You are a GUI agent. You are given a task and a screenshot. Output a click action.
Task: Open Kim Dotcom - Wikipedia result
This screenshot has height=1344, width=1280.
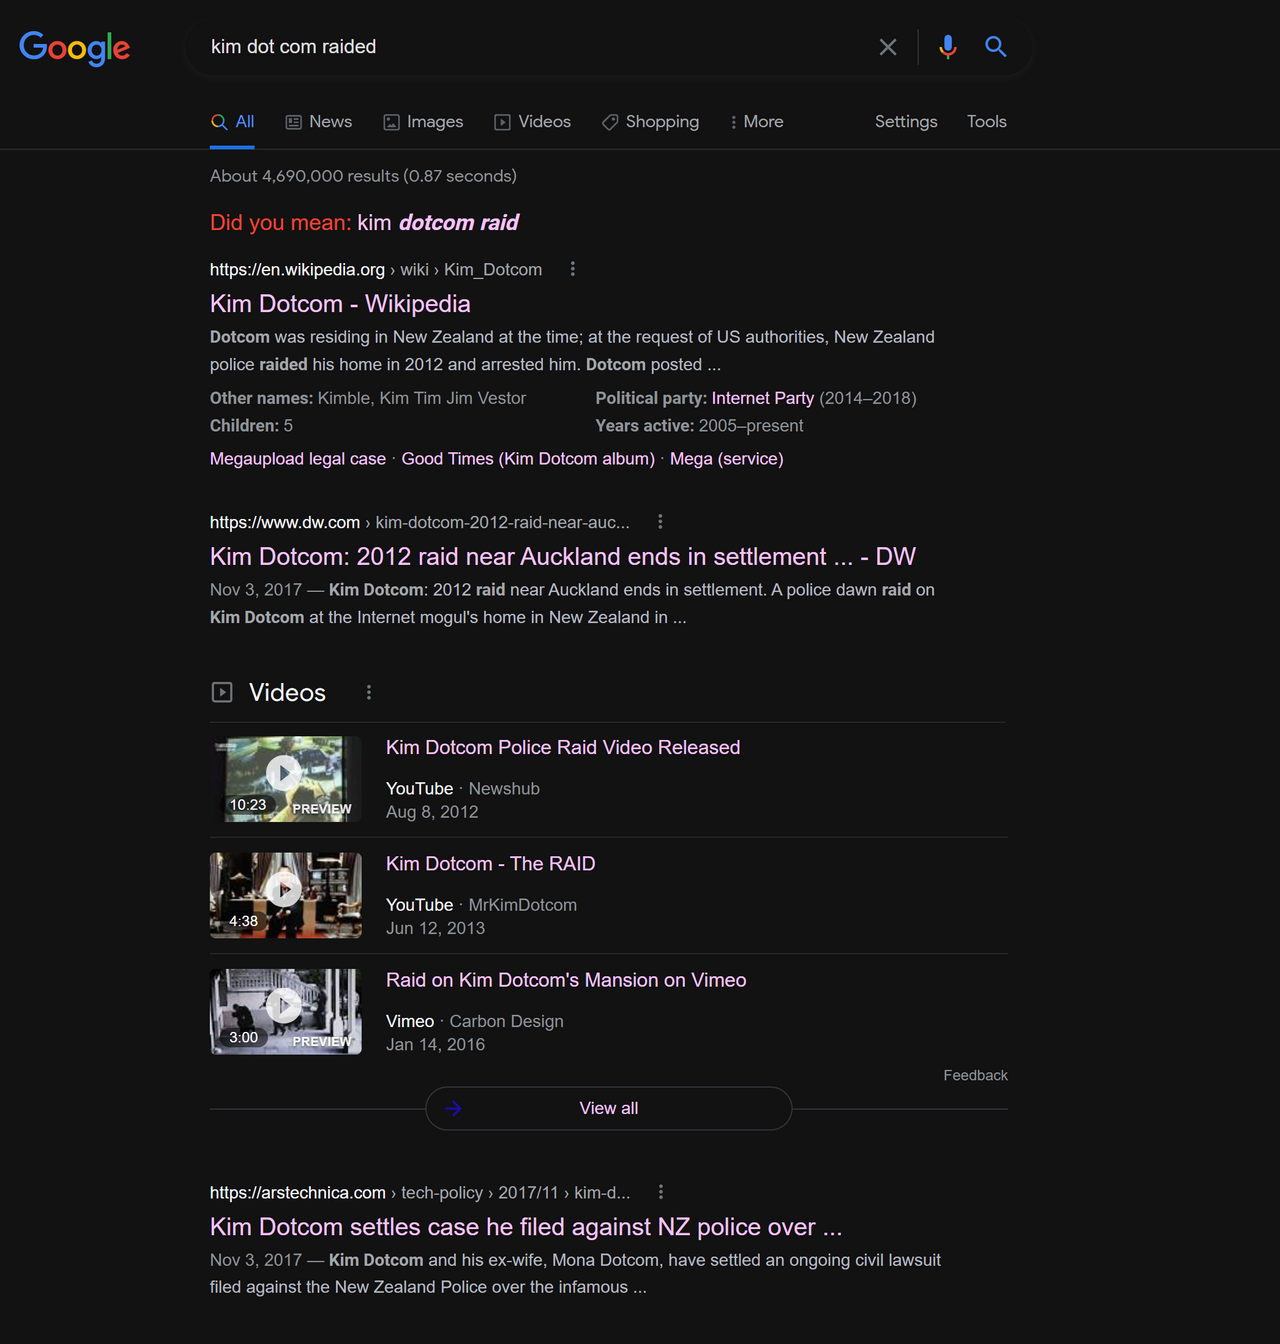pos(340,304)
